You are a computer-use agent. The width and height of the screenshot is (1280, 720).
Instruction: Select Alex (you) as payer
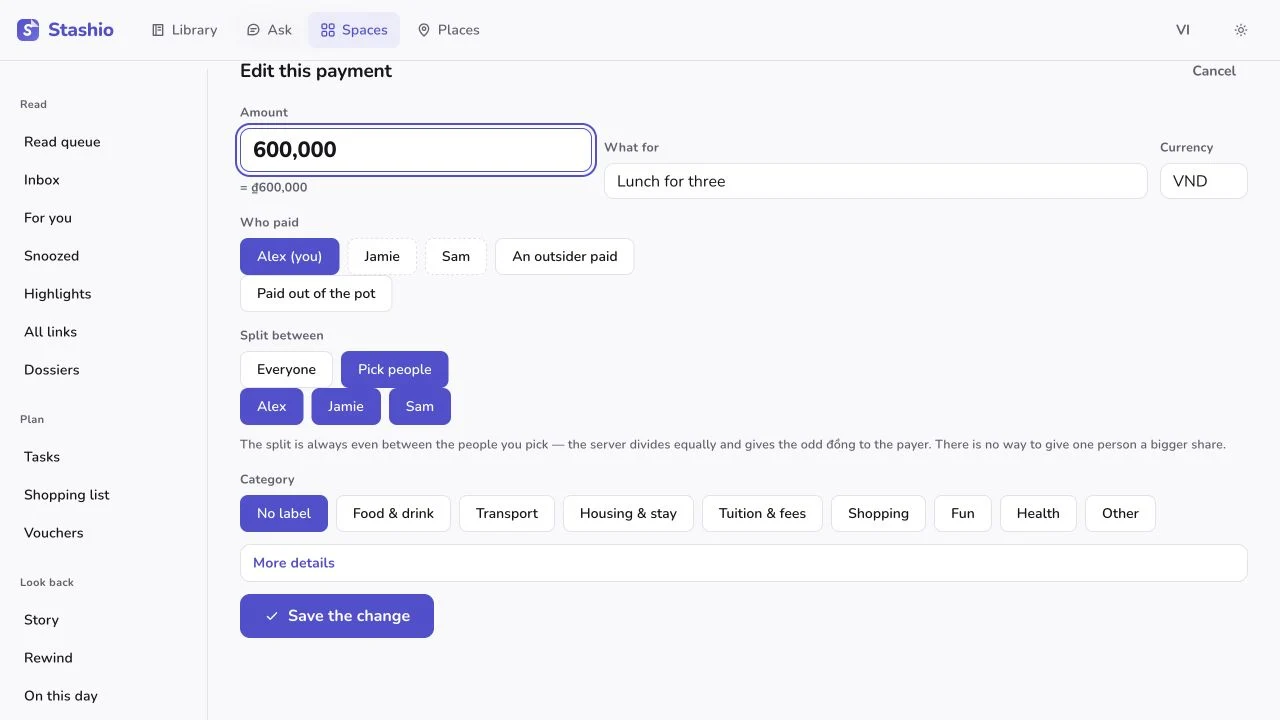point(290,257)
